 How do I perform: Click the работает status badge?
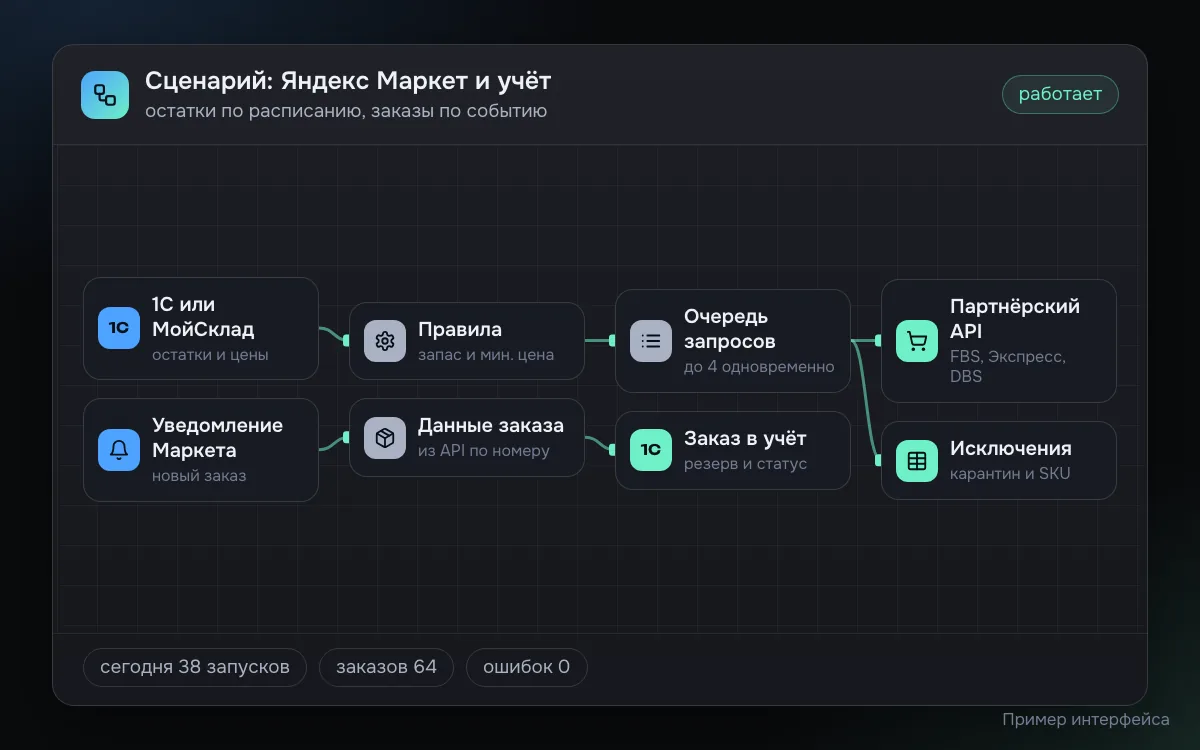click(1060, 94)
